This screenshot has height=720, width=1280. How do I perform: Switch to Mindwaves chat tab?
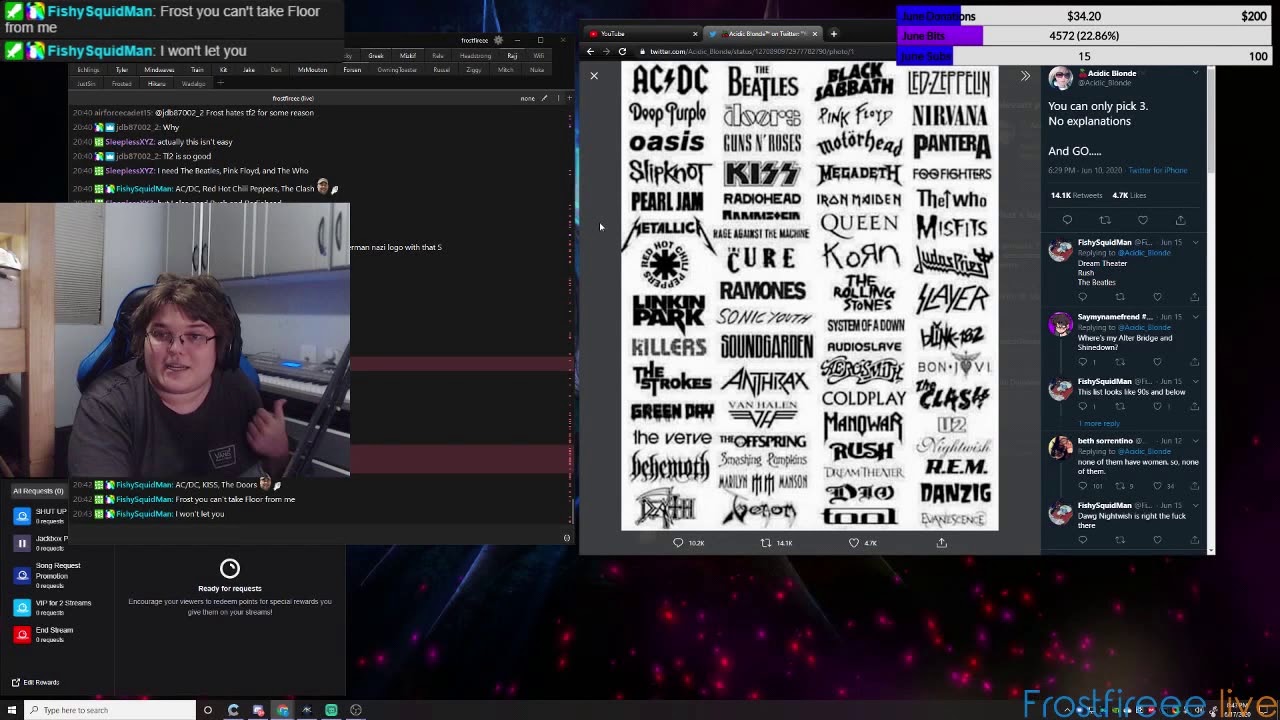[x=159, y=70]
